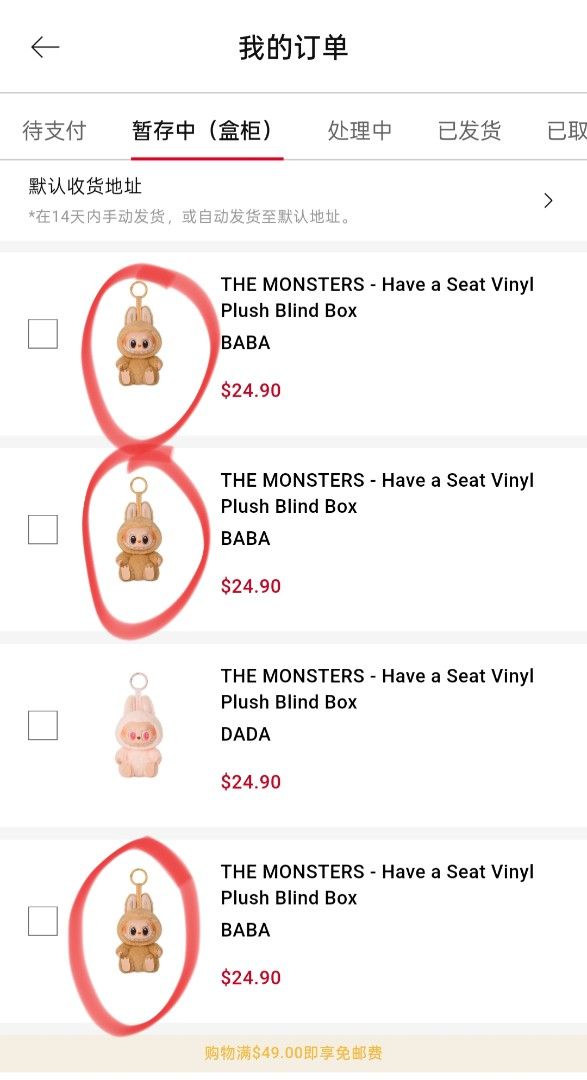Check the box next to the first BABA item
Image resolution: width=587 pixels, height=1080 pixels.
[44, 333]
